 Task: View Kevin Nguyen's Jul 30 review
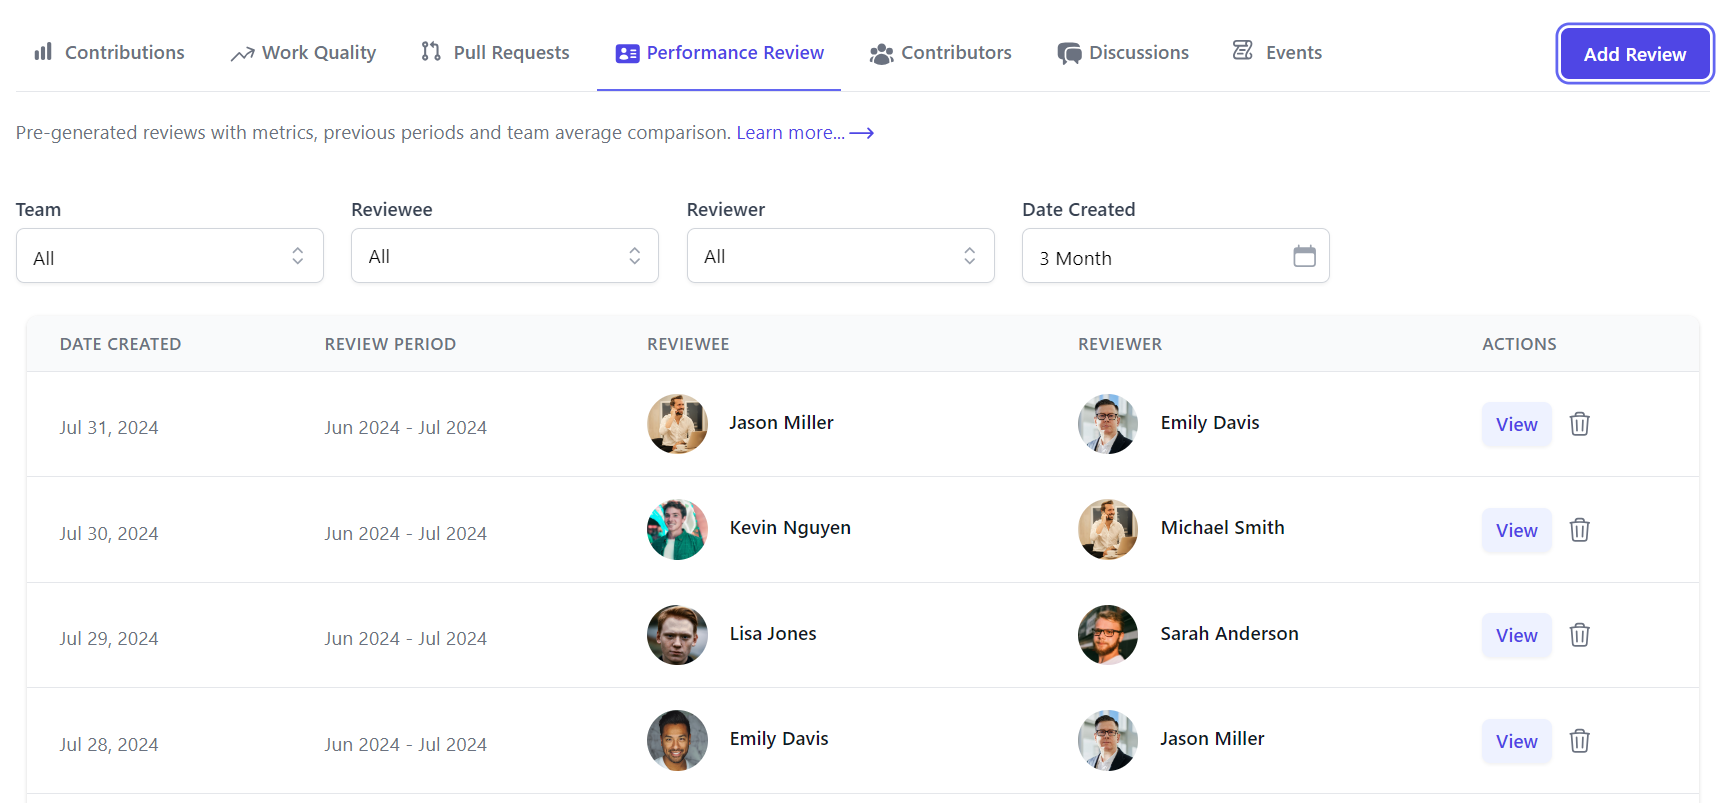1516,530
